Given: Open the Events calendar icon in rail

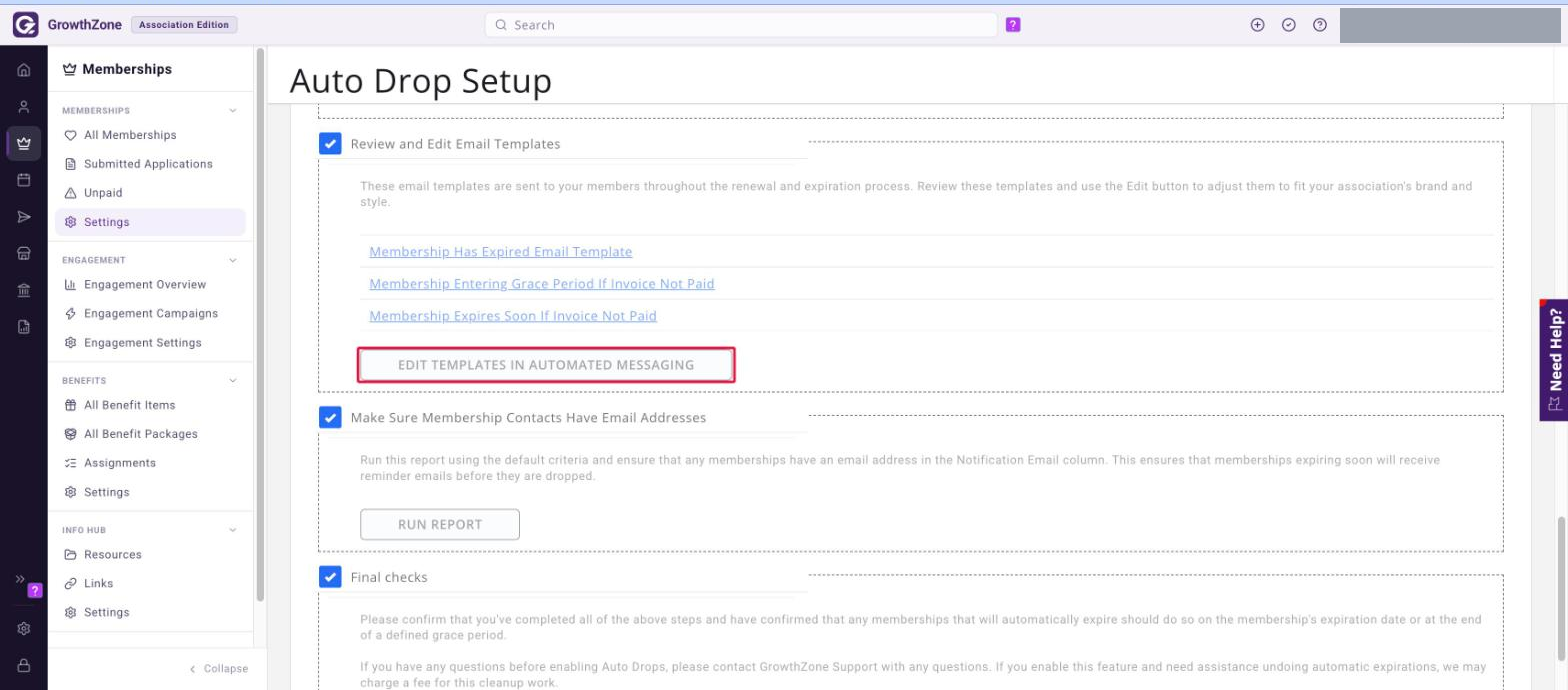Looking at the screenshot, I should point(24,180).
